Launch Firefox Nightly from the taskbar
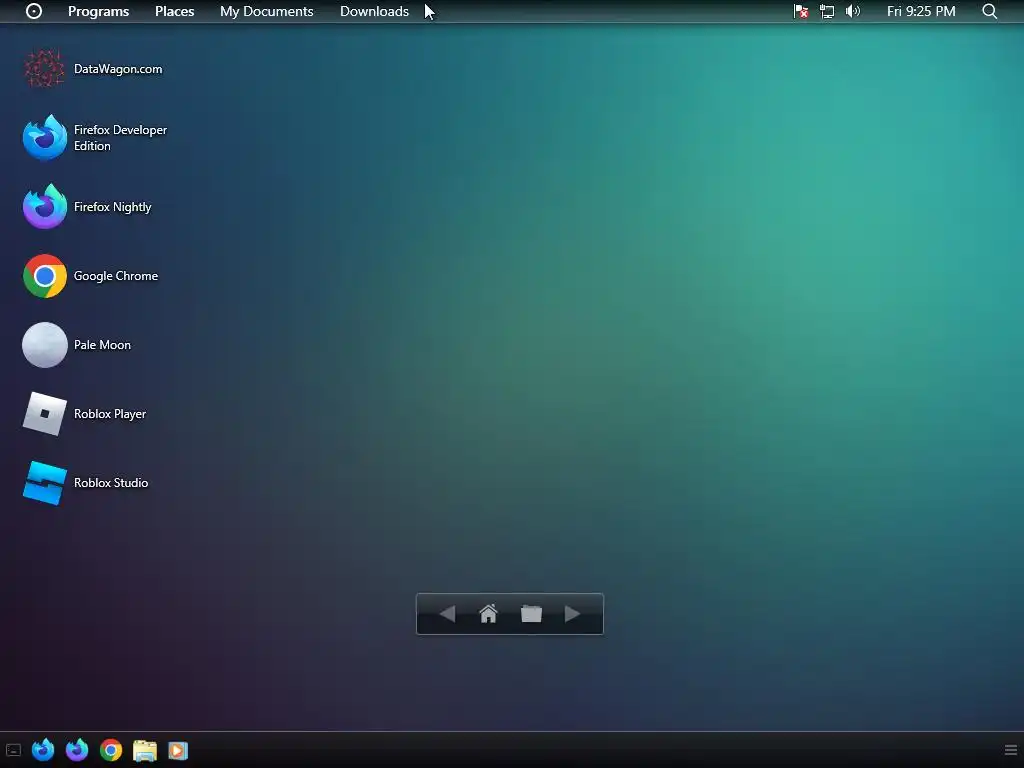 (x=77, y=750)
